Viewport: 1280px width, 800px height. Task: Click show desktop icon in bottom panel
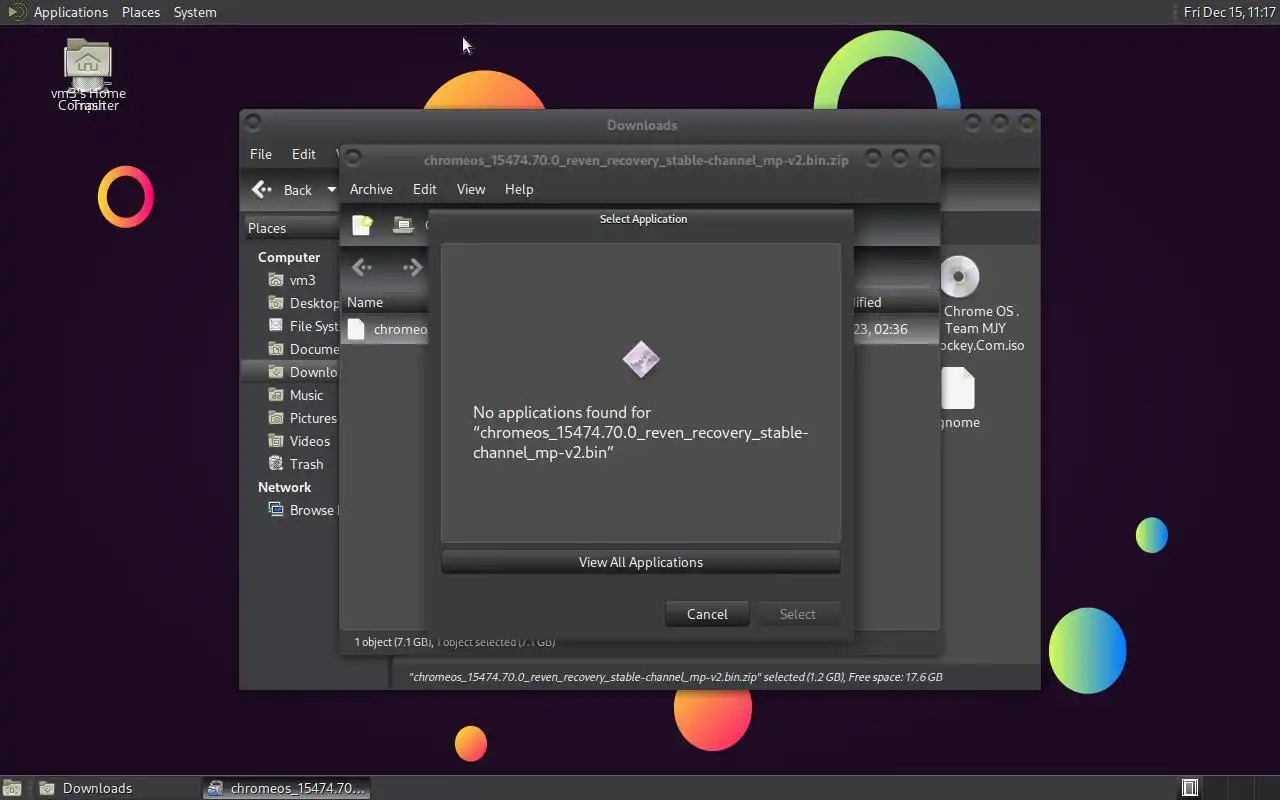tap(11, 788)
